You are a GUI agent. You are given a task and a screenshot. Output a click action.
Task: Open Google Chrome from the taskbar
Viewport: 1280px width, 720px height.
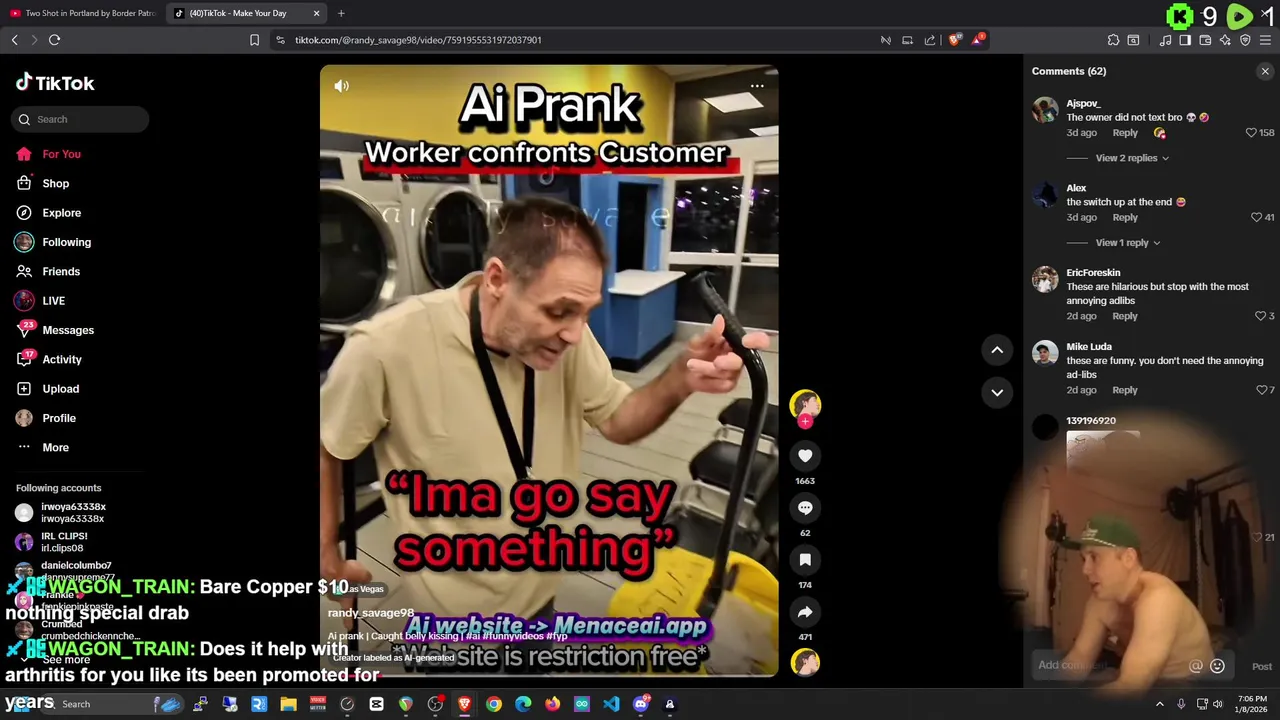pos(494,704)
